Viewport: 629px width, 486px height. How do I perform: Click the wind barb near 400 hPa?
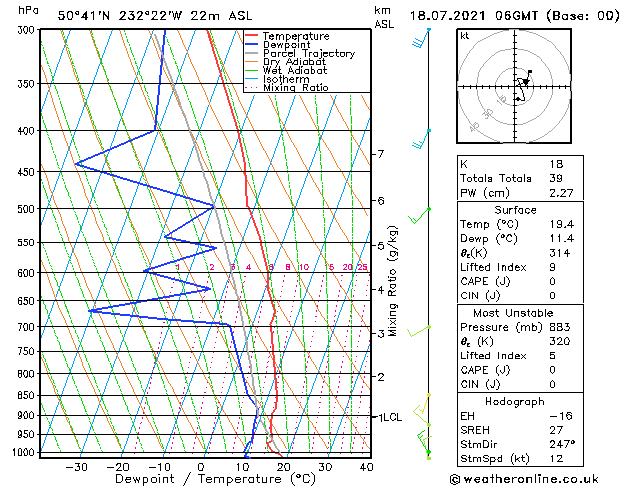[421, 139]
